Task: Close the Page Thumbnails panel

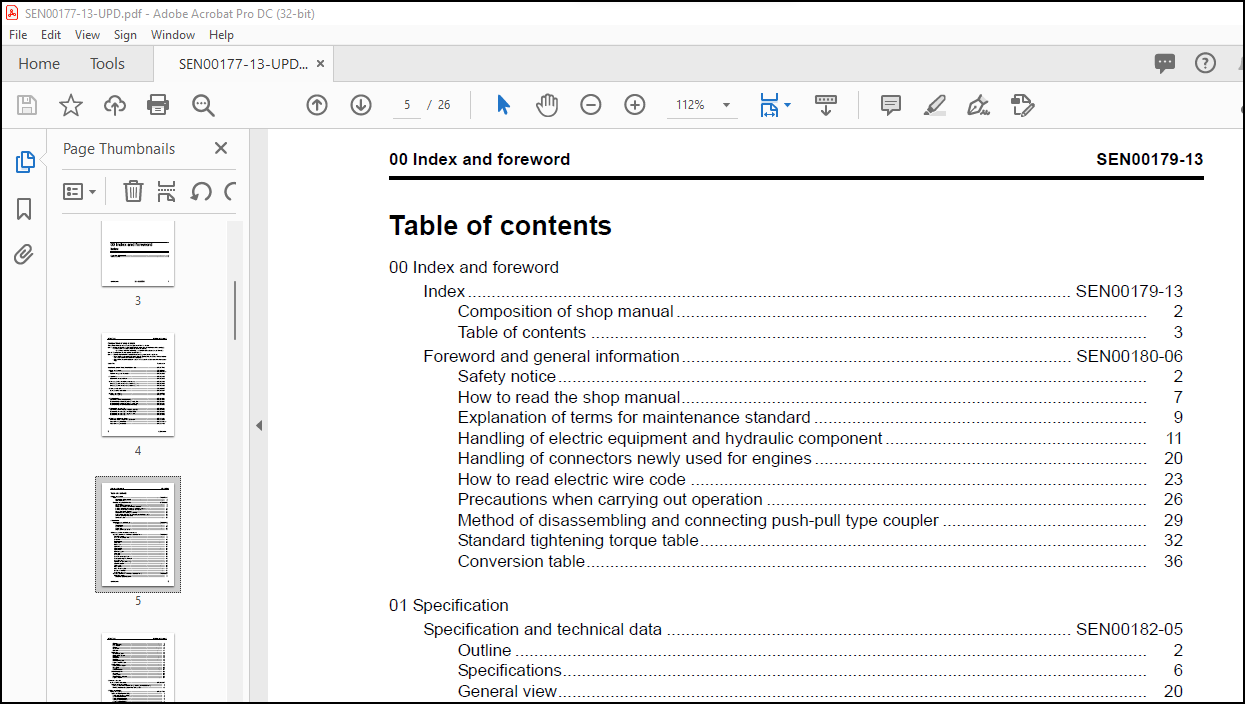Action: [x=221, y=148]
